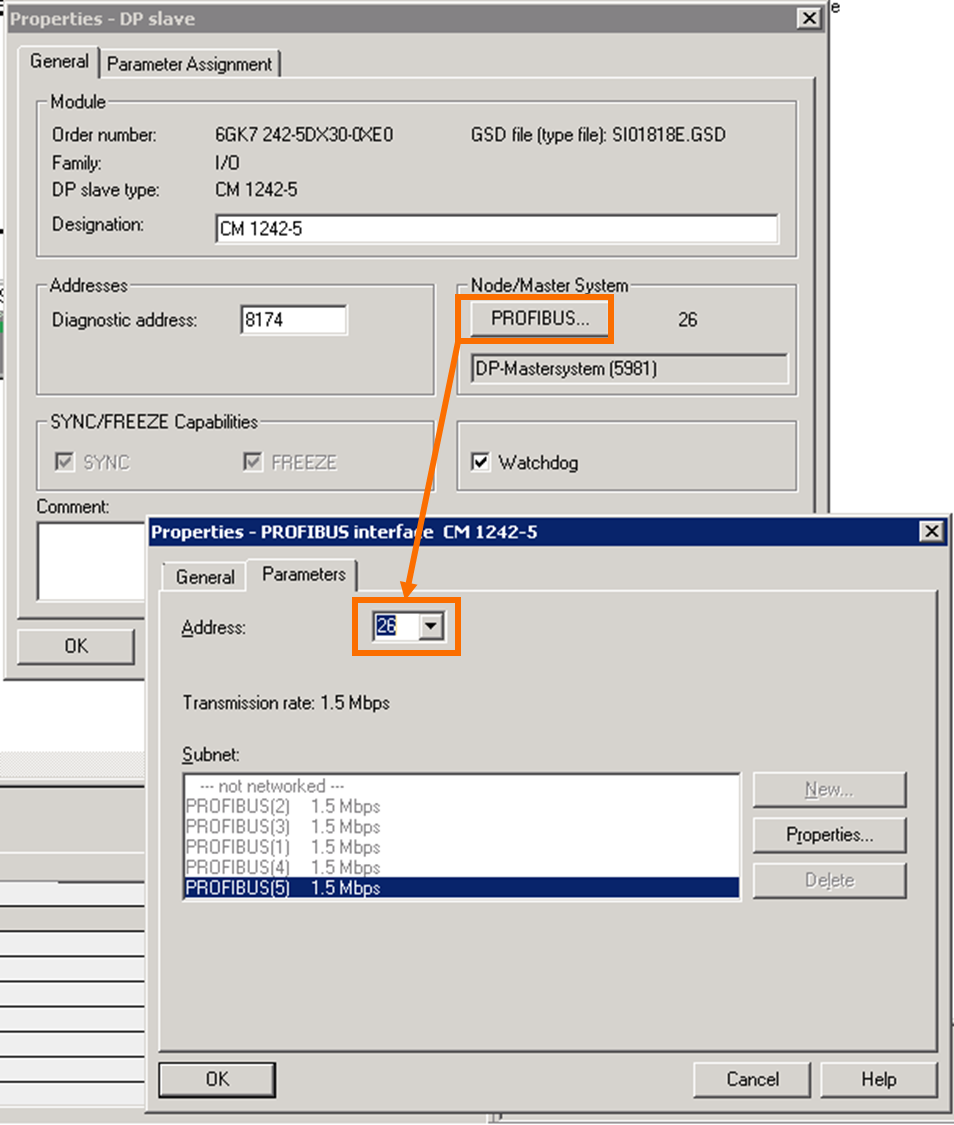Screen dimensions: 954x1125
Task: Click the Address value 26 field
Action: pos(395,626)
